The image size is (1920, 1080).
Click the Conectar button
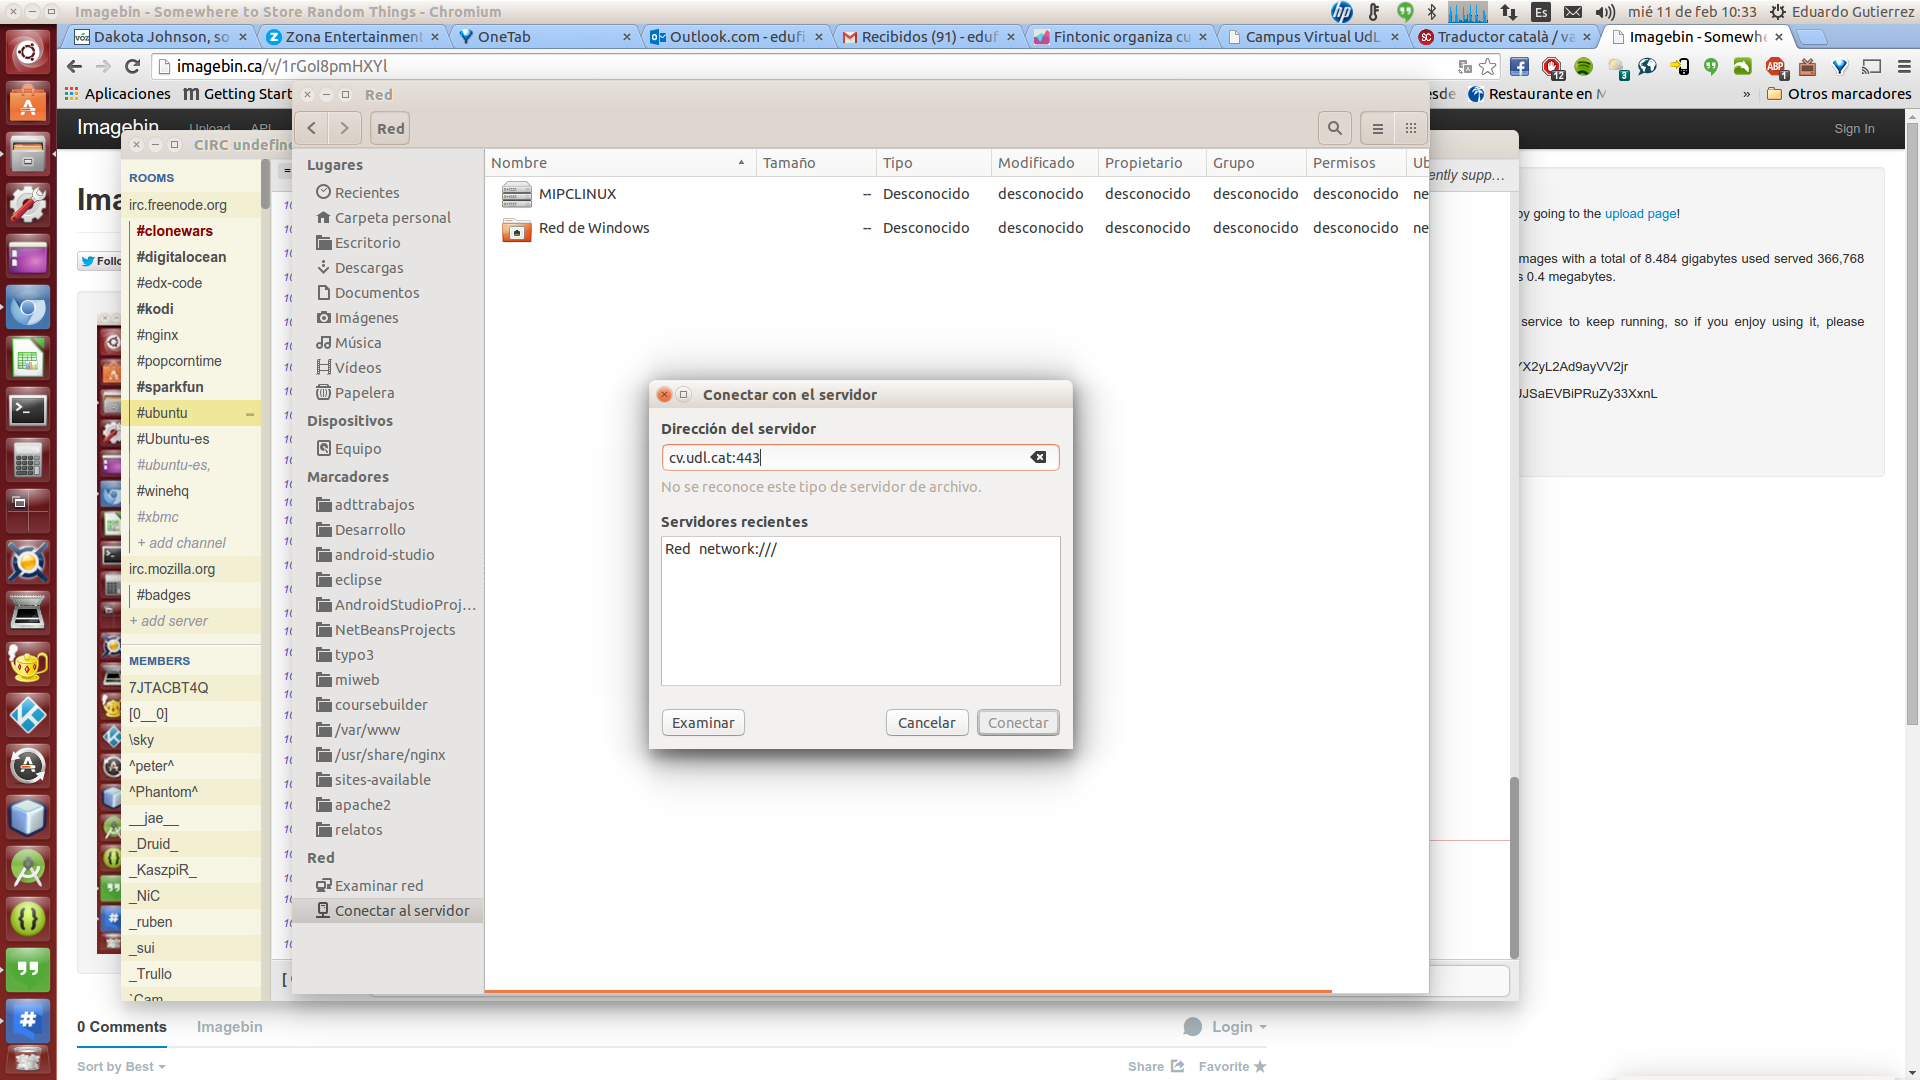(x=1018, y=723)
